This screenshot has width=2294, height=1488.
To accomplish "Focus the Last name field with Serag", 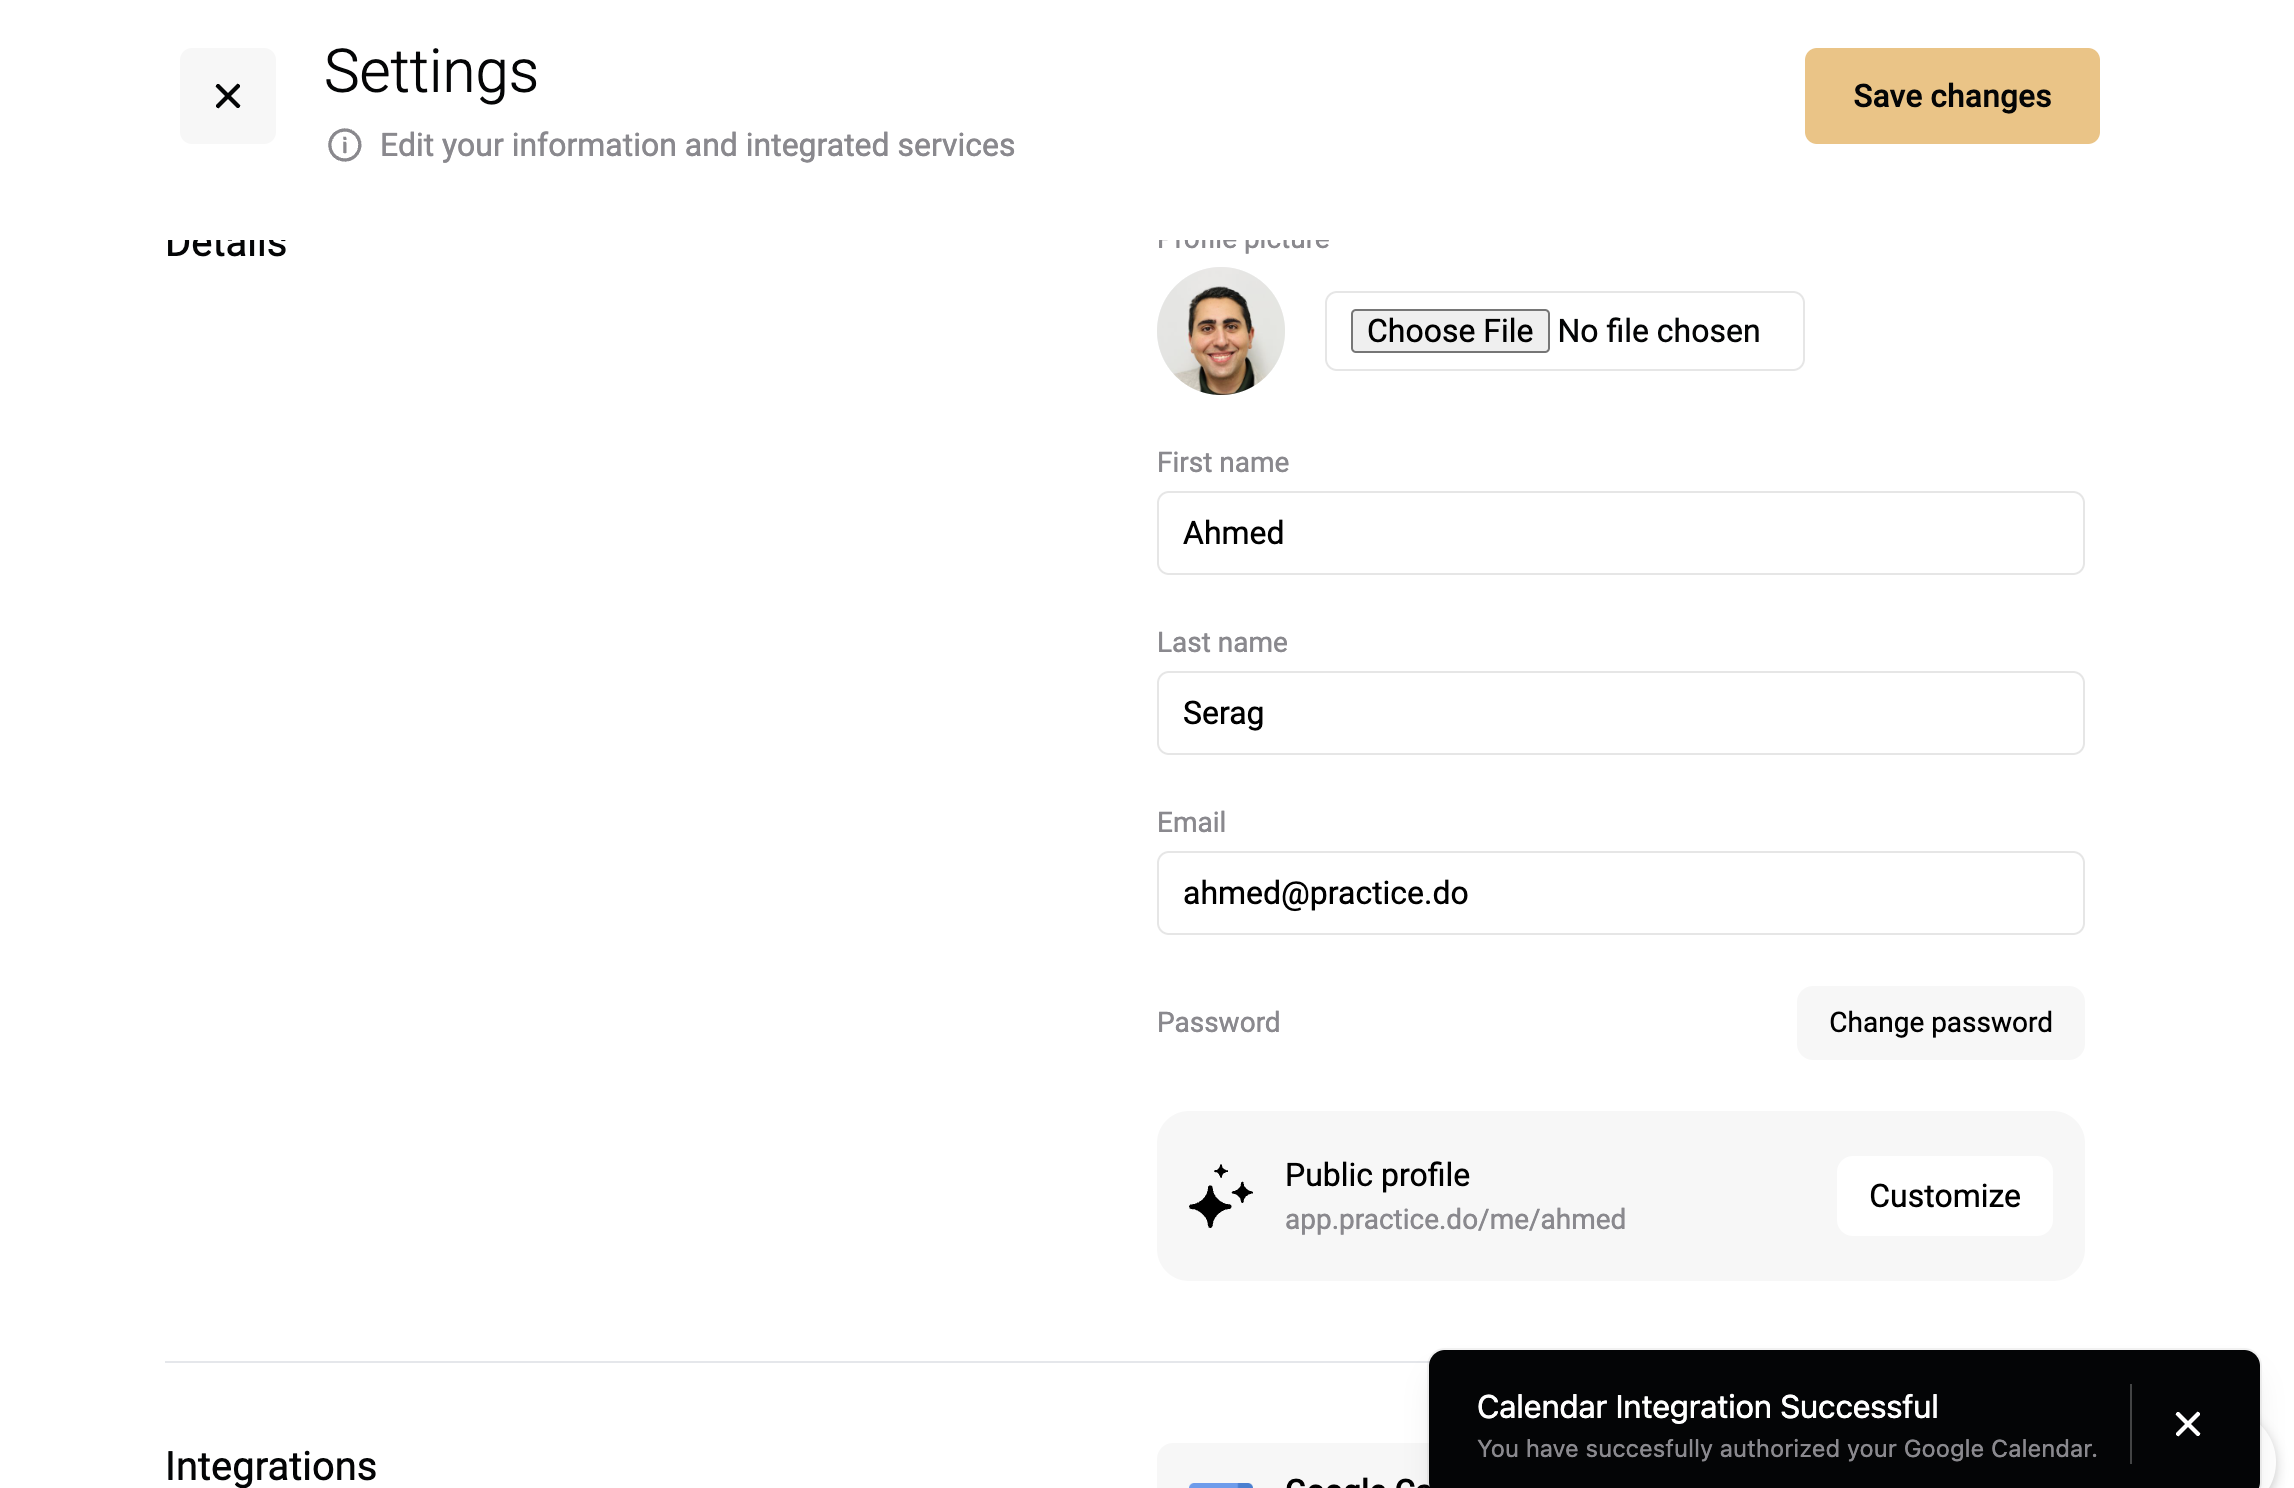I will tap(1620, 713).
